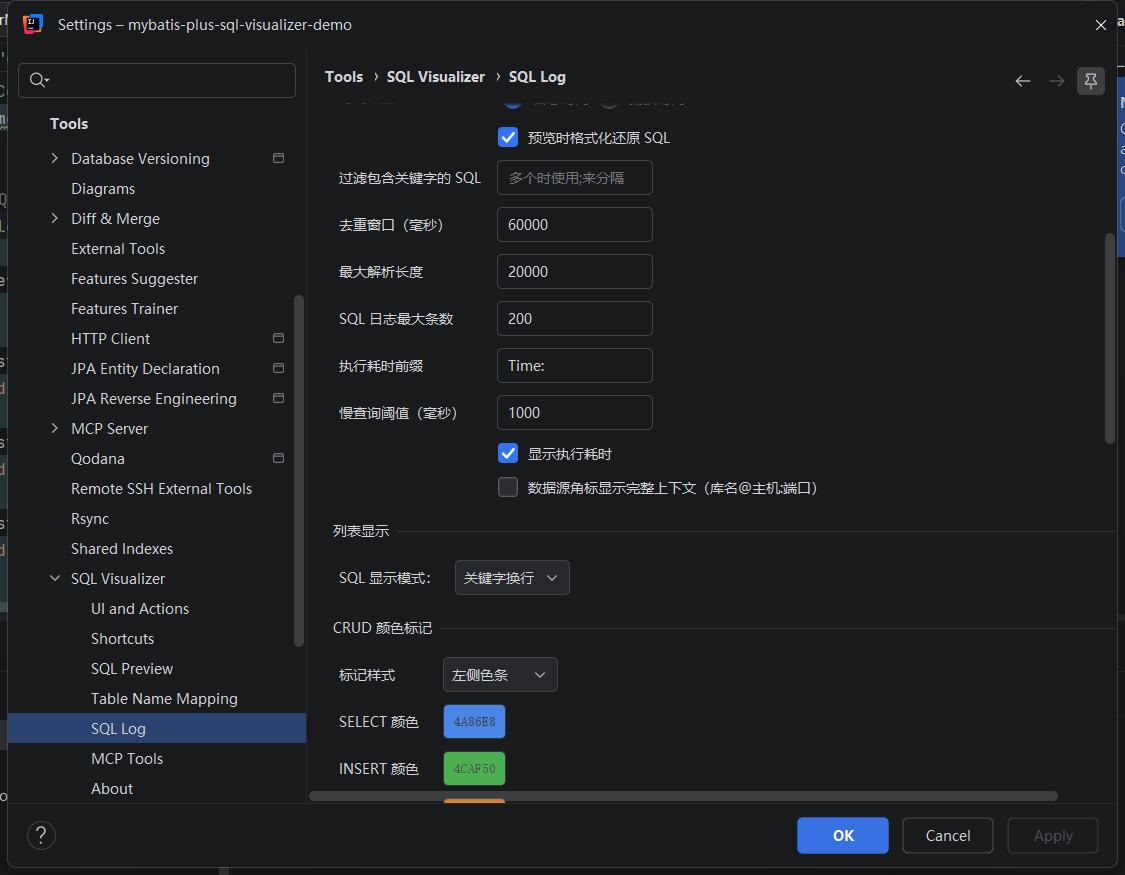Select External Tools settings page
Screen dimensions: 1125x875
118,248
